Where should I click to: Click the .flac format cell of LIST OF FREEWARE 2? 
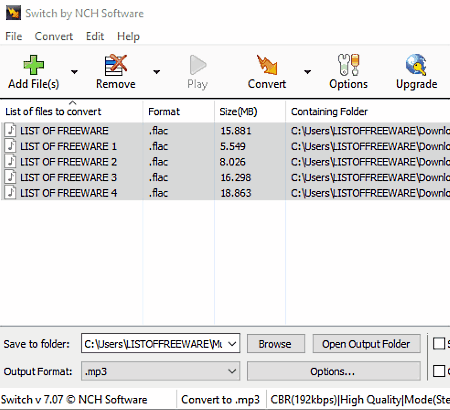158,162
